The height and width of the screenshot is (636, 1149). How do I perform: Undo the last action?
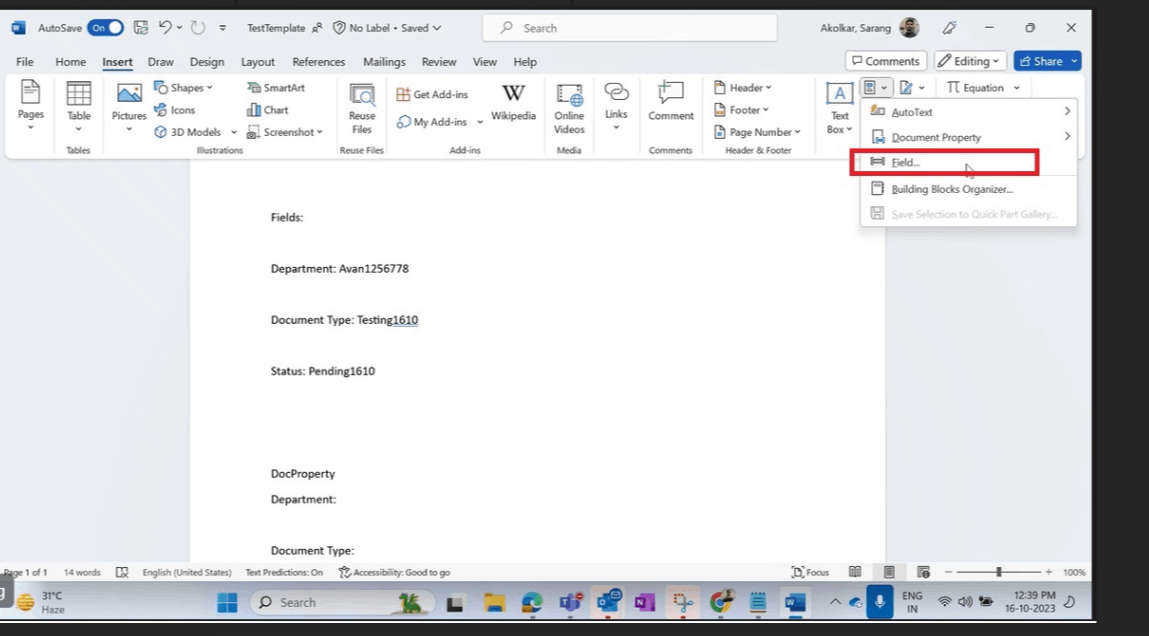(165, 28)
